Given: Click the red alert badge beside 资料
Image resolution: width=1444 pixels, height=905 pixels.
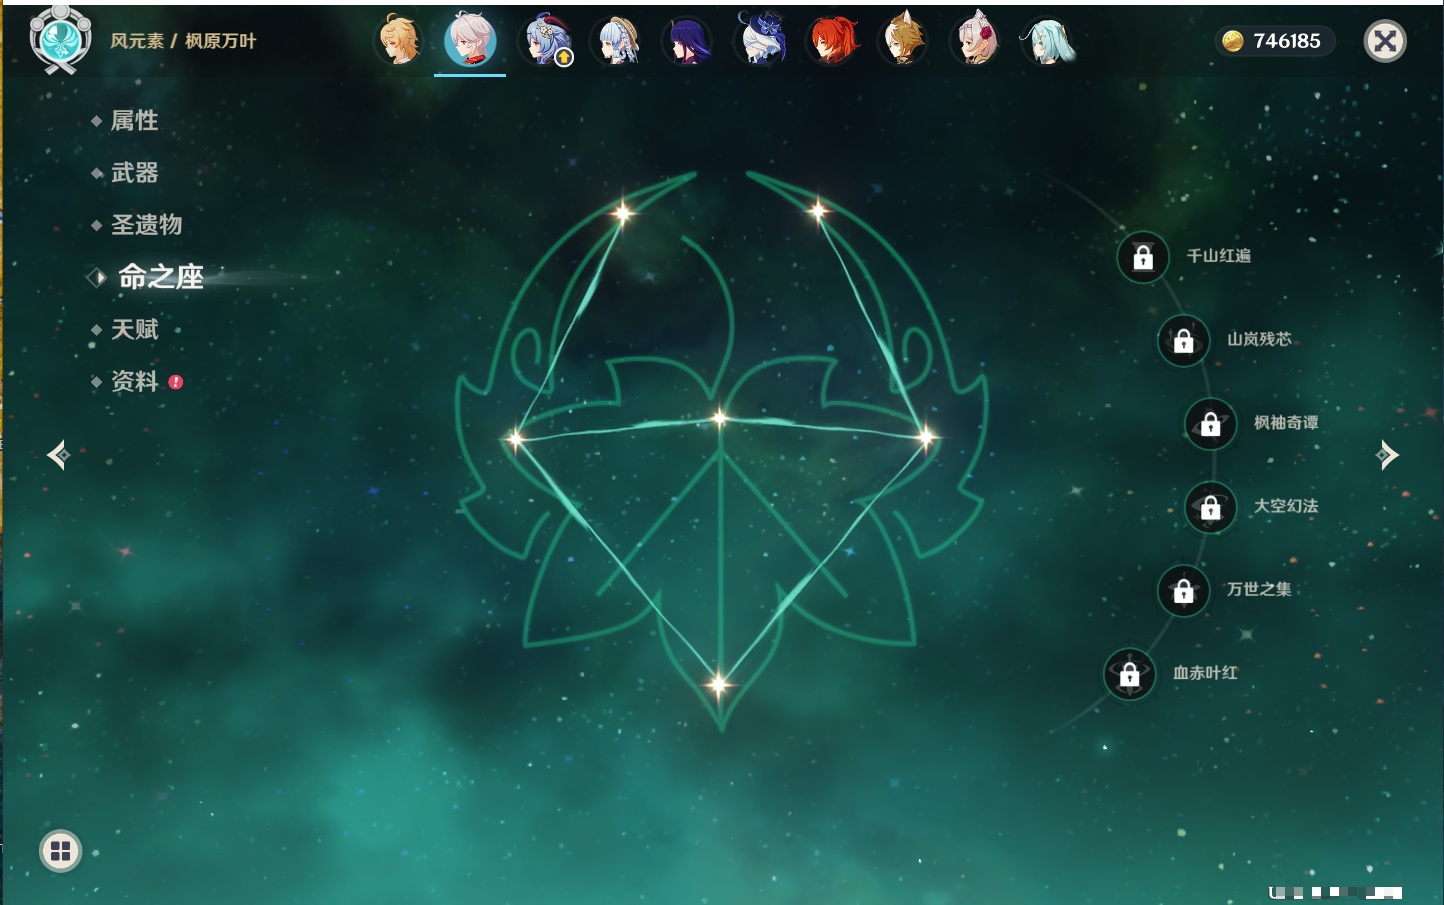Looking at the screenshot, I should click(176, 382).
